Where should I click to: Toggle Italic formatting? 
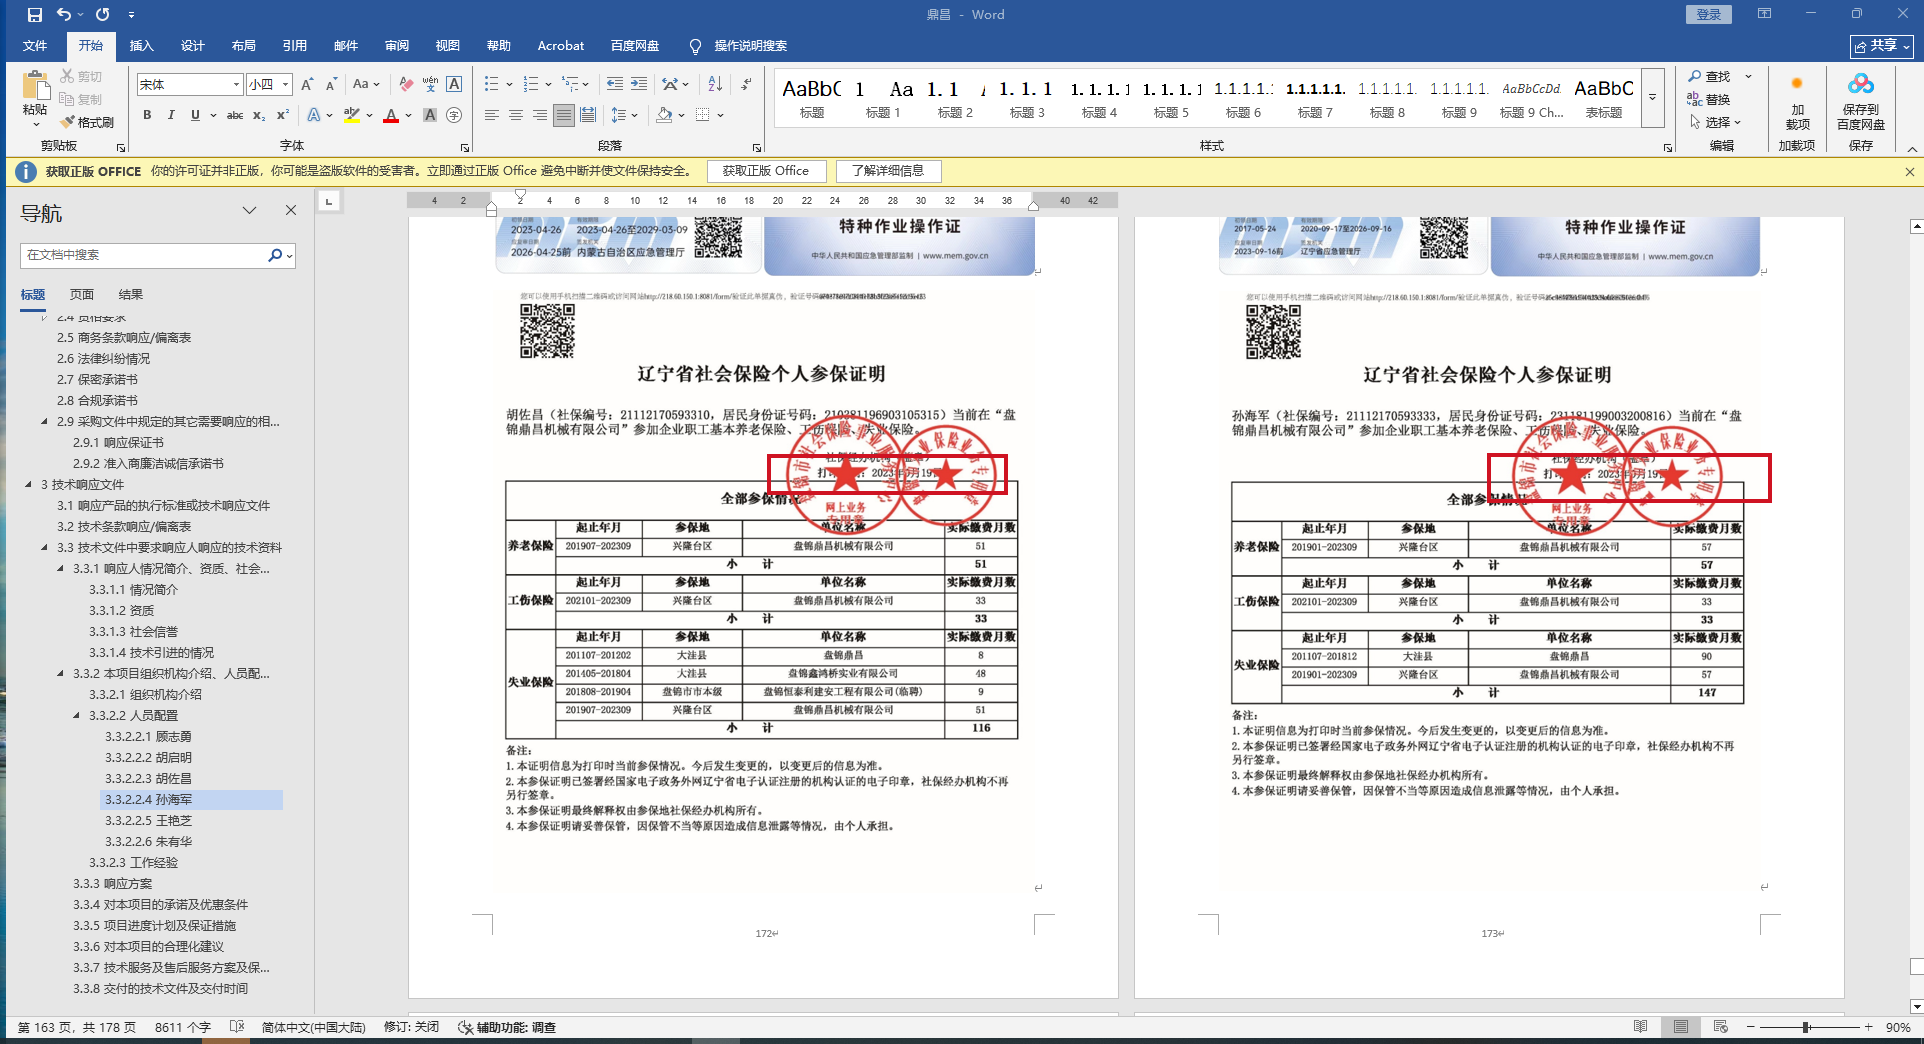pos(171,115)
